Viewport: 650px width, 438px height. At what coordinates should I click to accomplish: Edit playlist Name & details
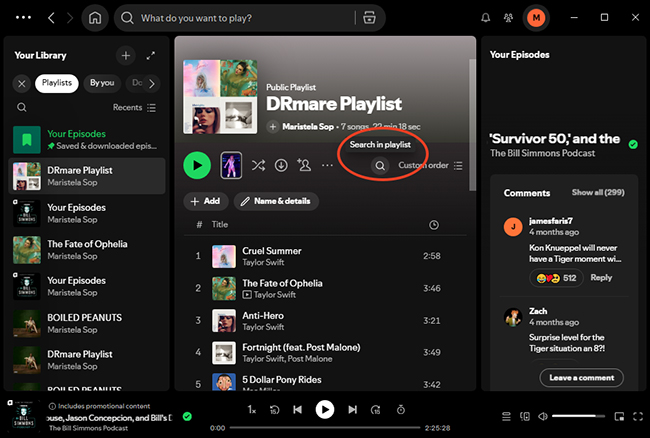[x=276, y=201]
